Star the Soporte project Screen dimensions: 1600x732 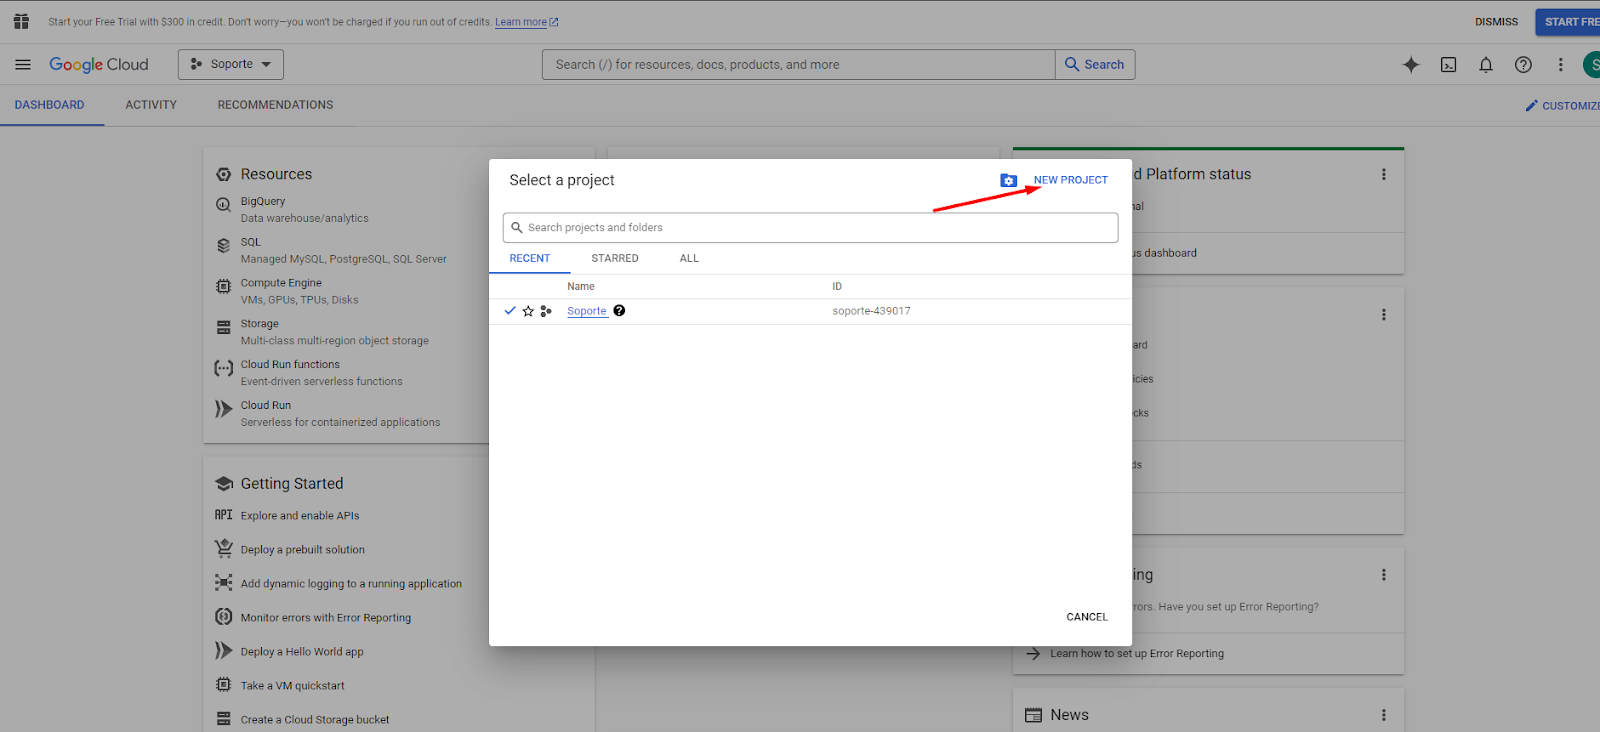point(528,311)
